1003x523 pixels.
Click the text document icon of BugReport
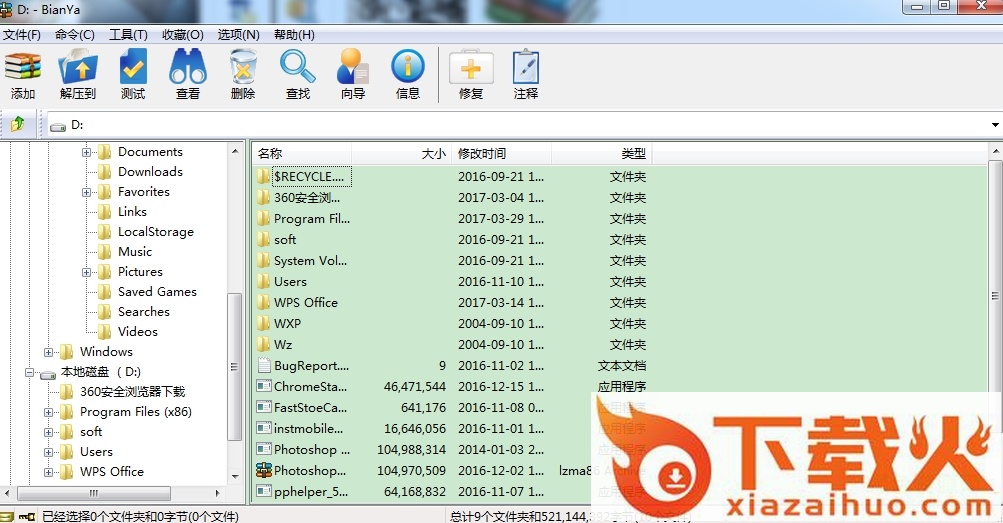point(264,366)
